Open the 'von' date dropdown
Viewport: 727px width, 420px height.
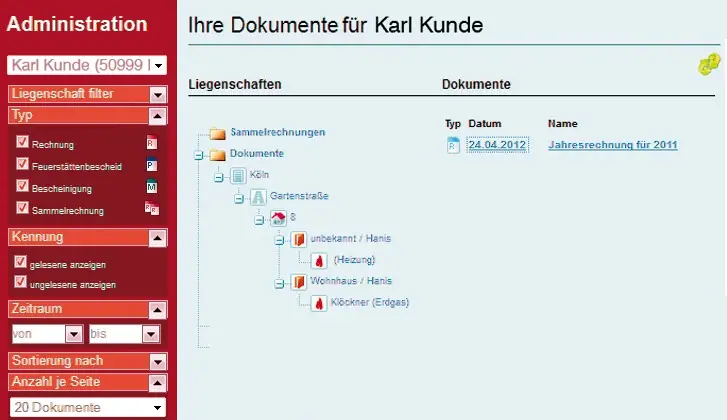click(x=73, y=334)
